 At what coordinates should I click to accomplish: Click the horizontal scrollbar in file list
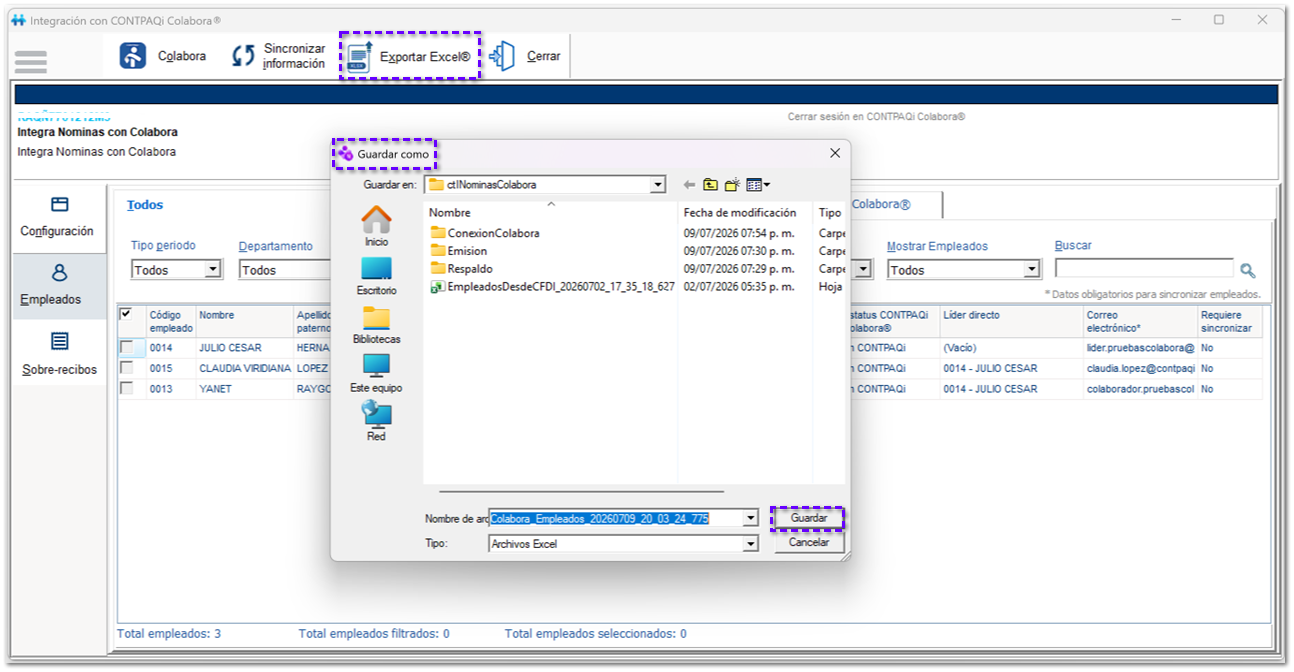point(581,491)
